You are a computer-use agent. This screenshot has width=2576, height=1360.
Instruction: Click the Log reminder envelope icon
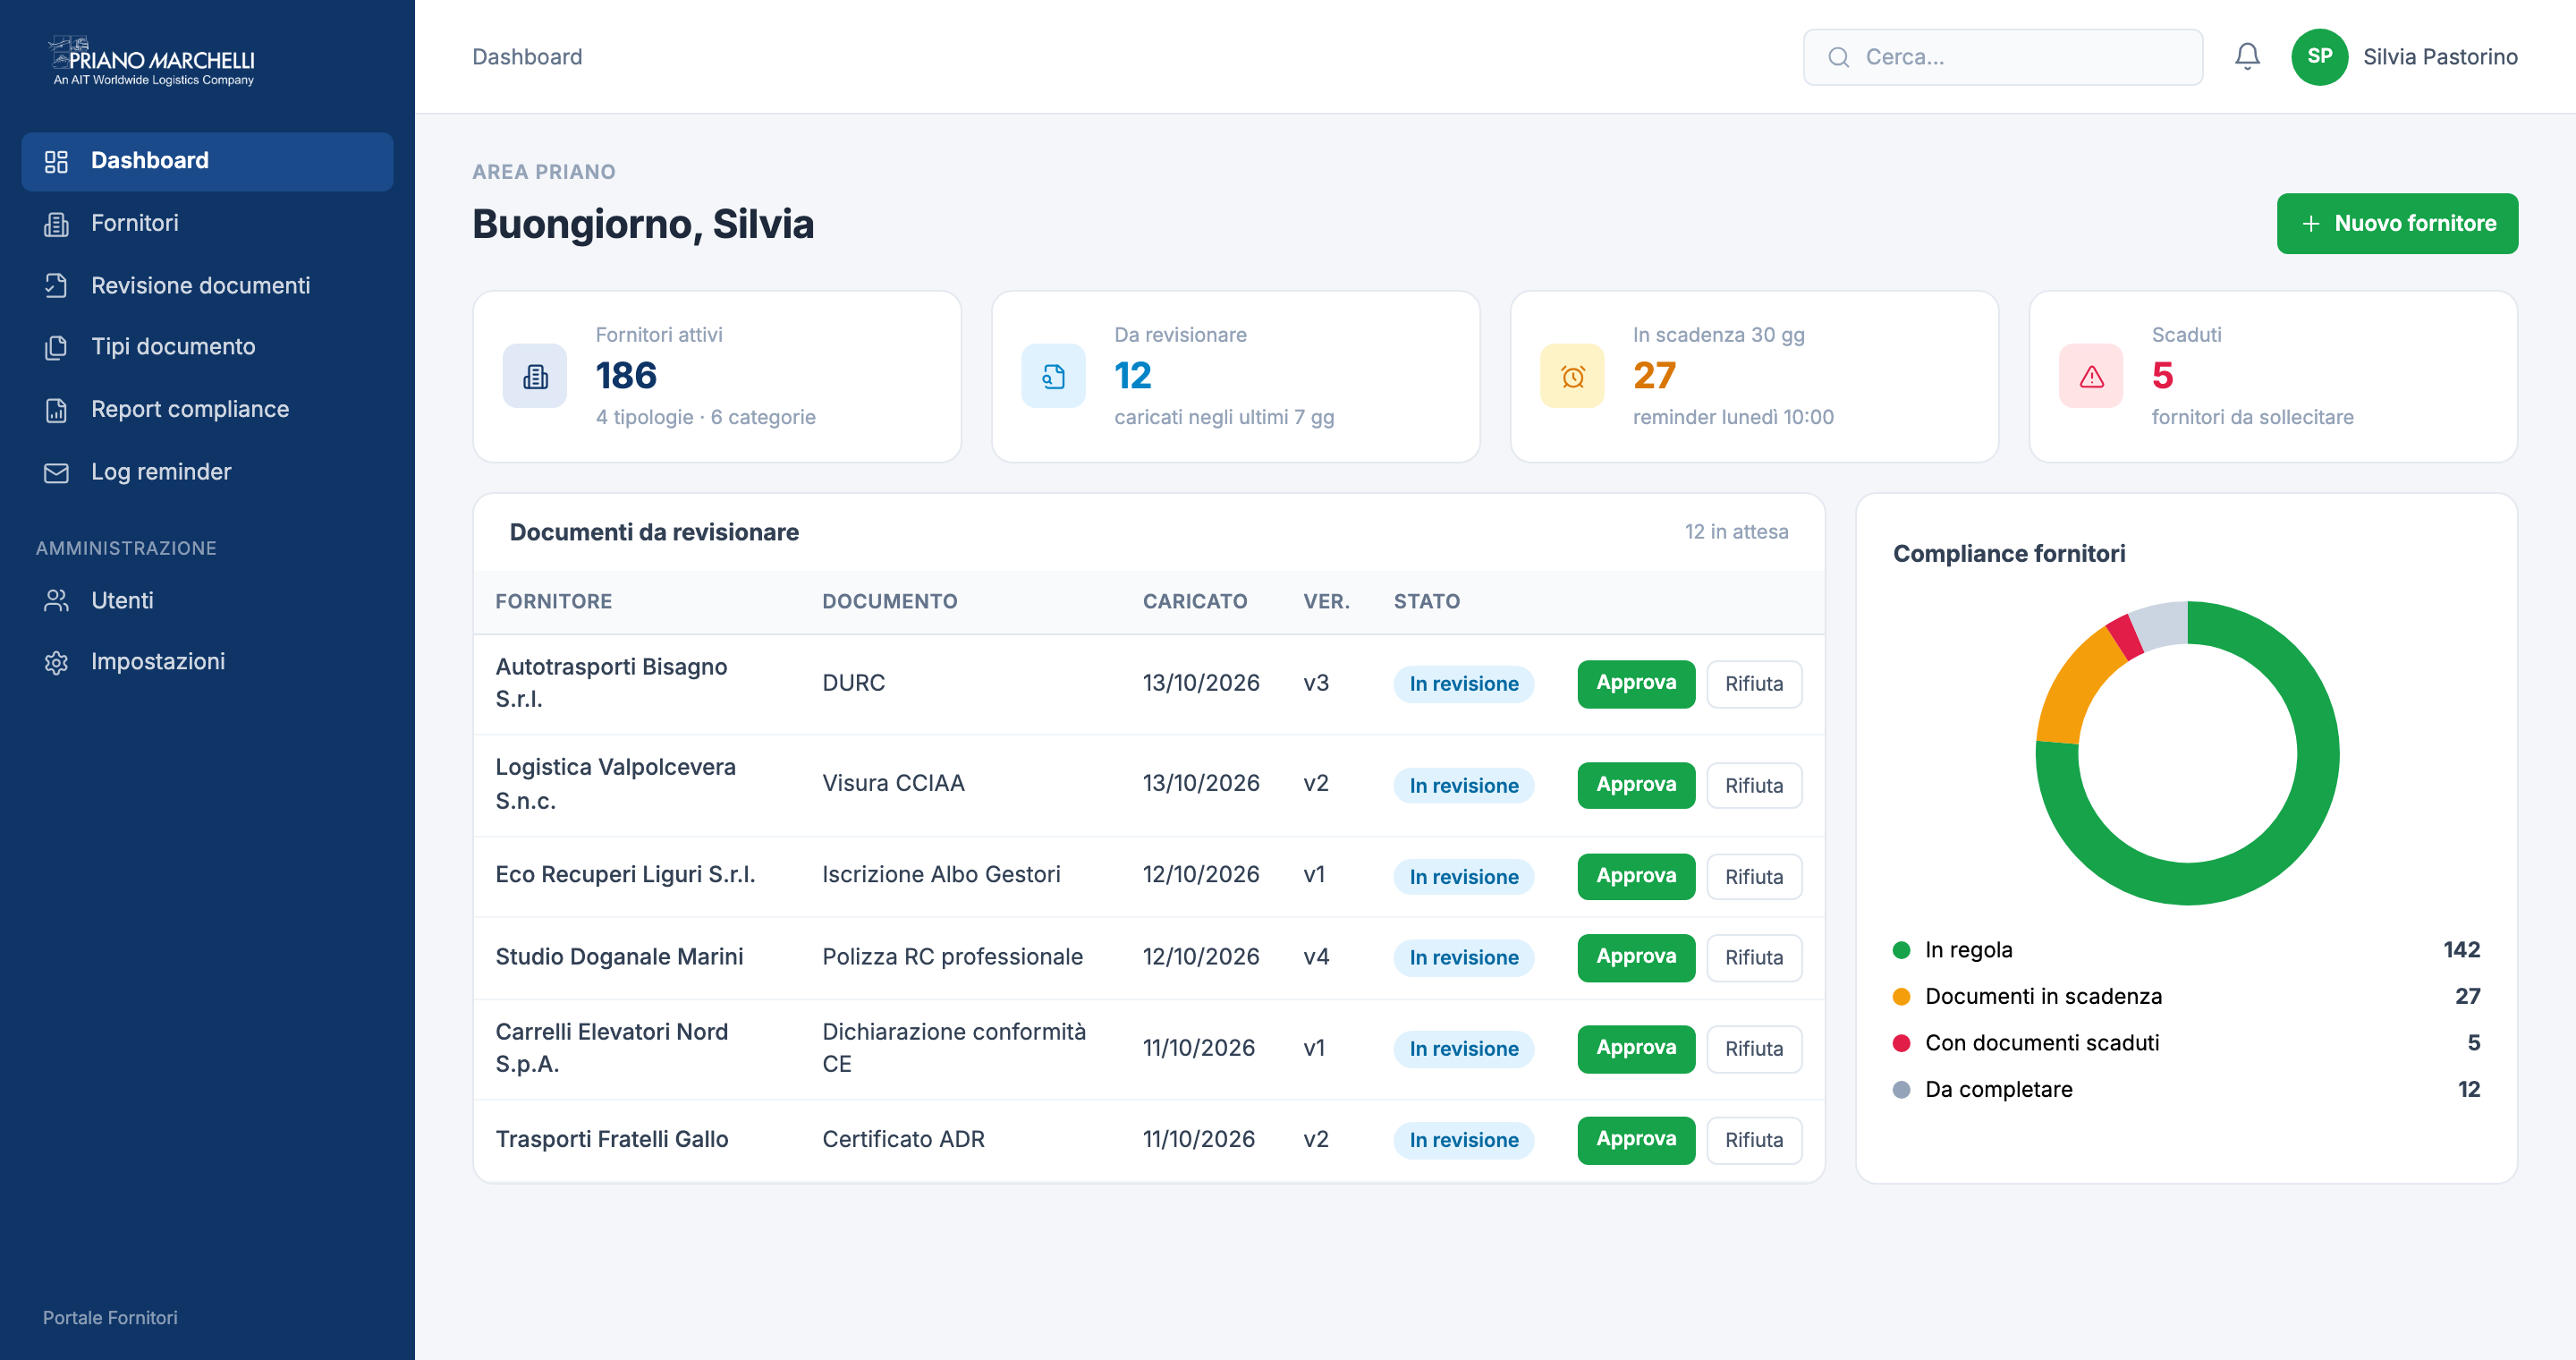56,472
